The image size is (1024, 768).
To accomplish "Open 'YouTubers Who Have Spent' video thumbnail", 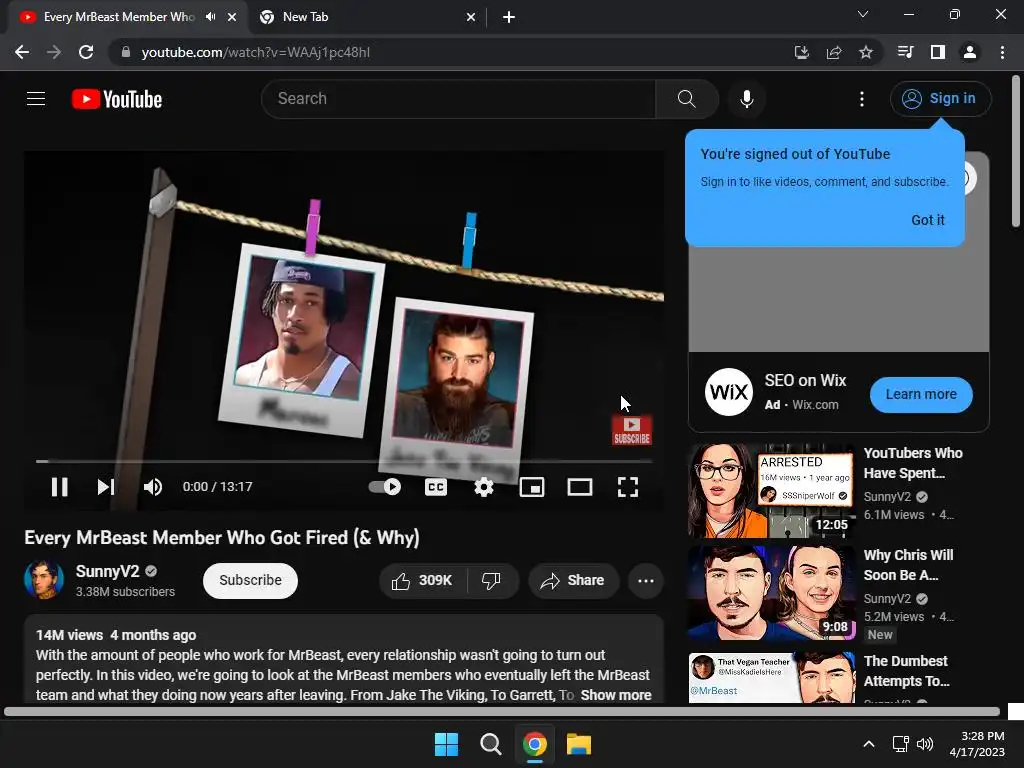I will 771,490.
